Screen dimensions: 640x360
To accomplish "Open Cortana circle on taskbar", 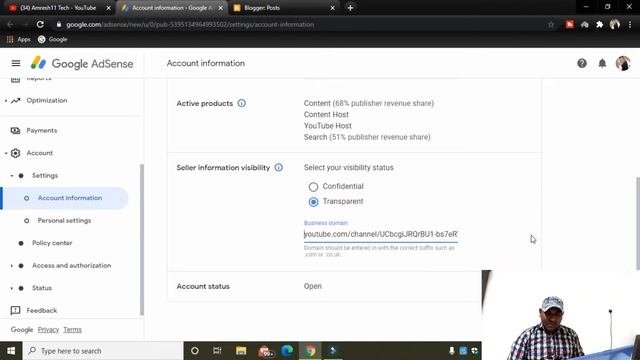I will [x=195, y=351].
